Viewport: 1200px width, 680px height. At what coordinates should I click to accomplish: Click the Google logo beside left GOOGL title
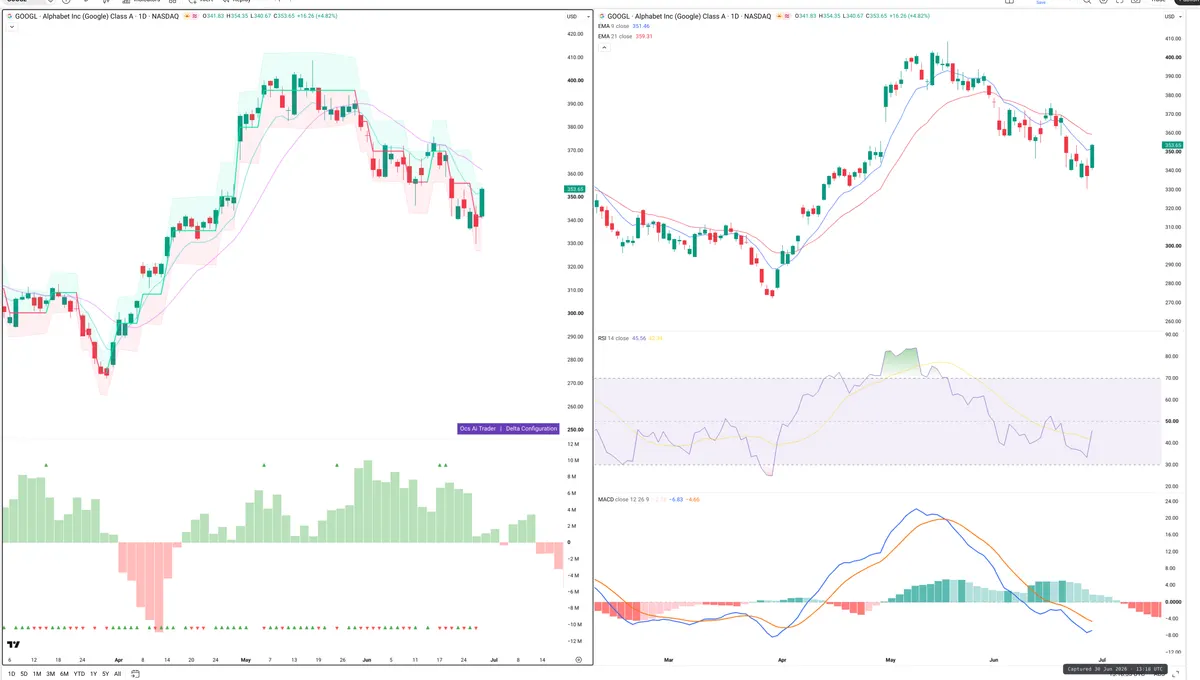8,17
